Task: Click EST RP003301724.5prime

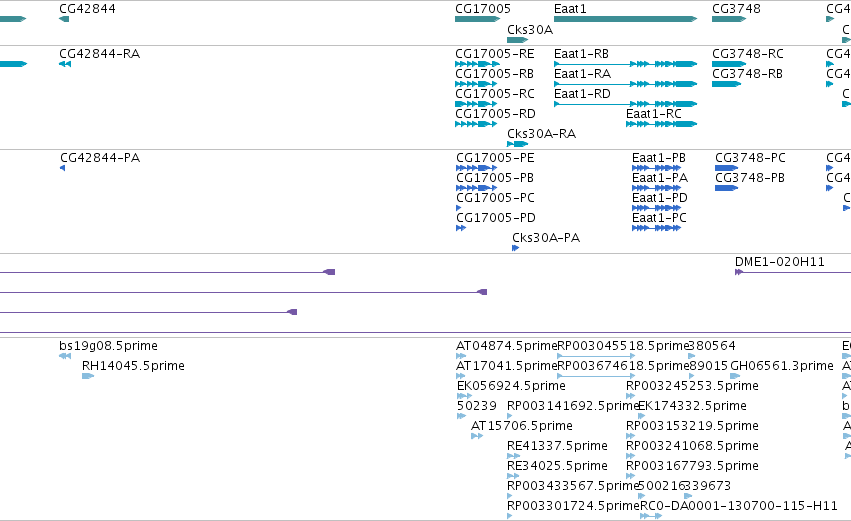Action: (573, 507)
